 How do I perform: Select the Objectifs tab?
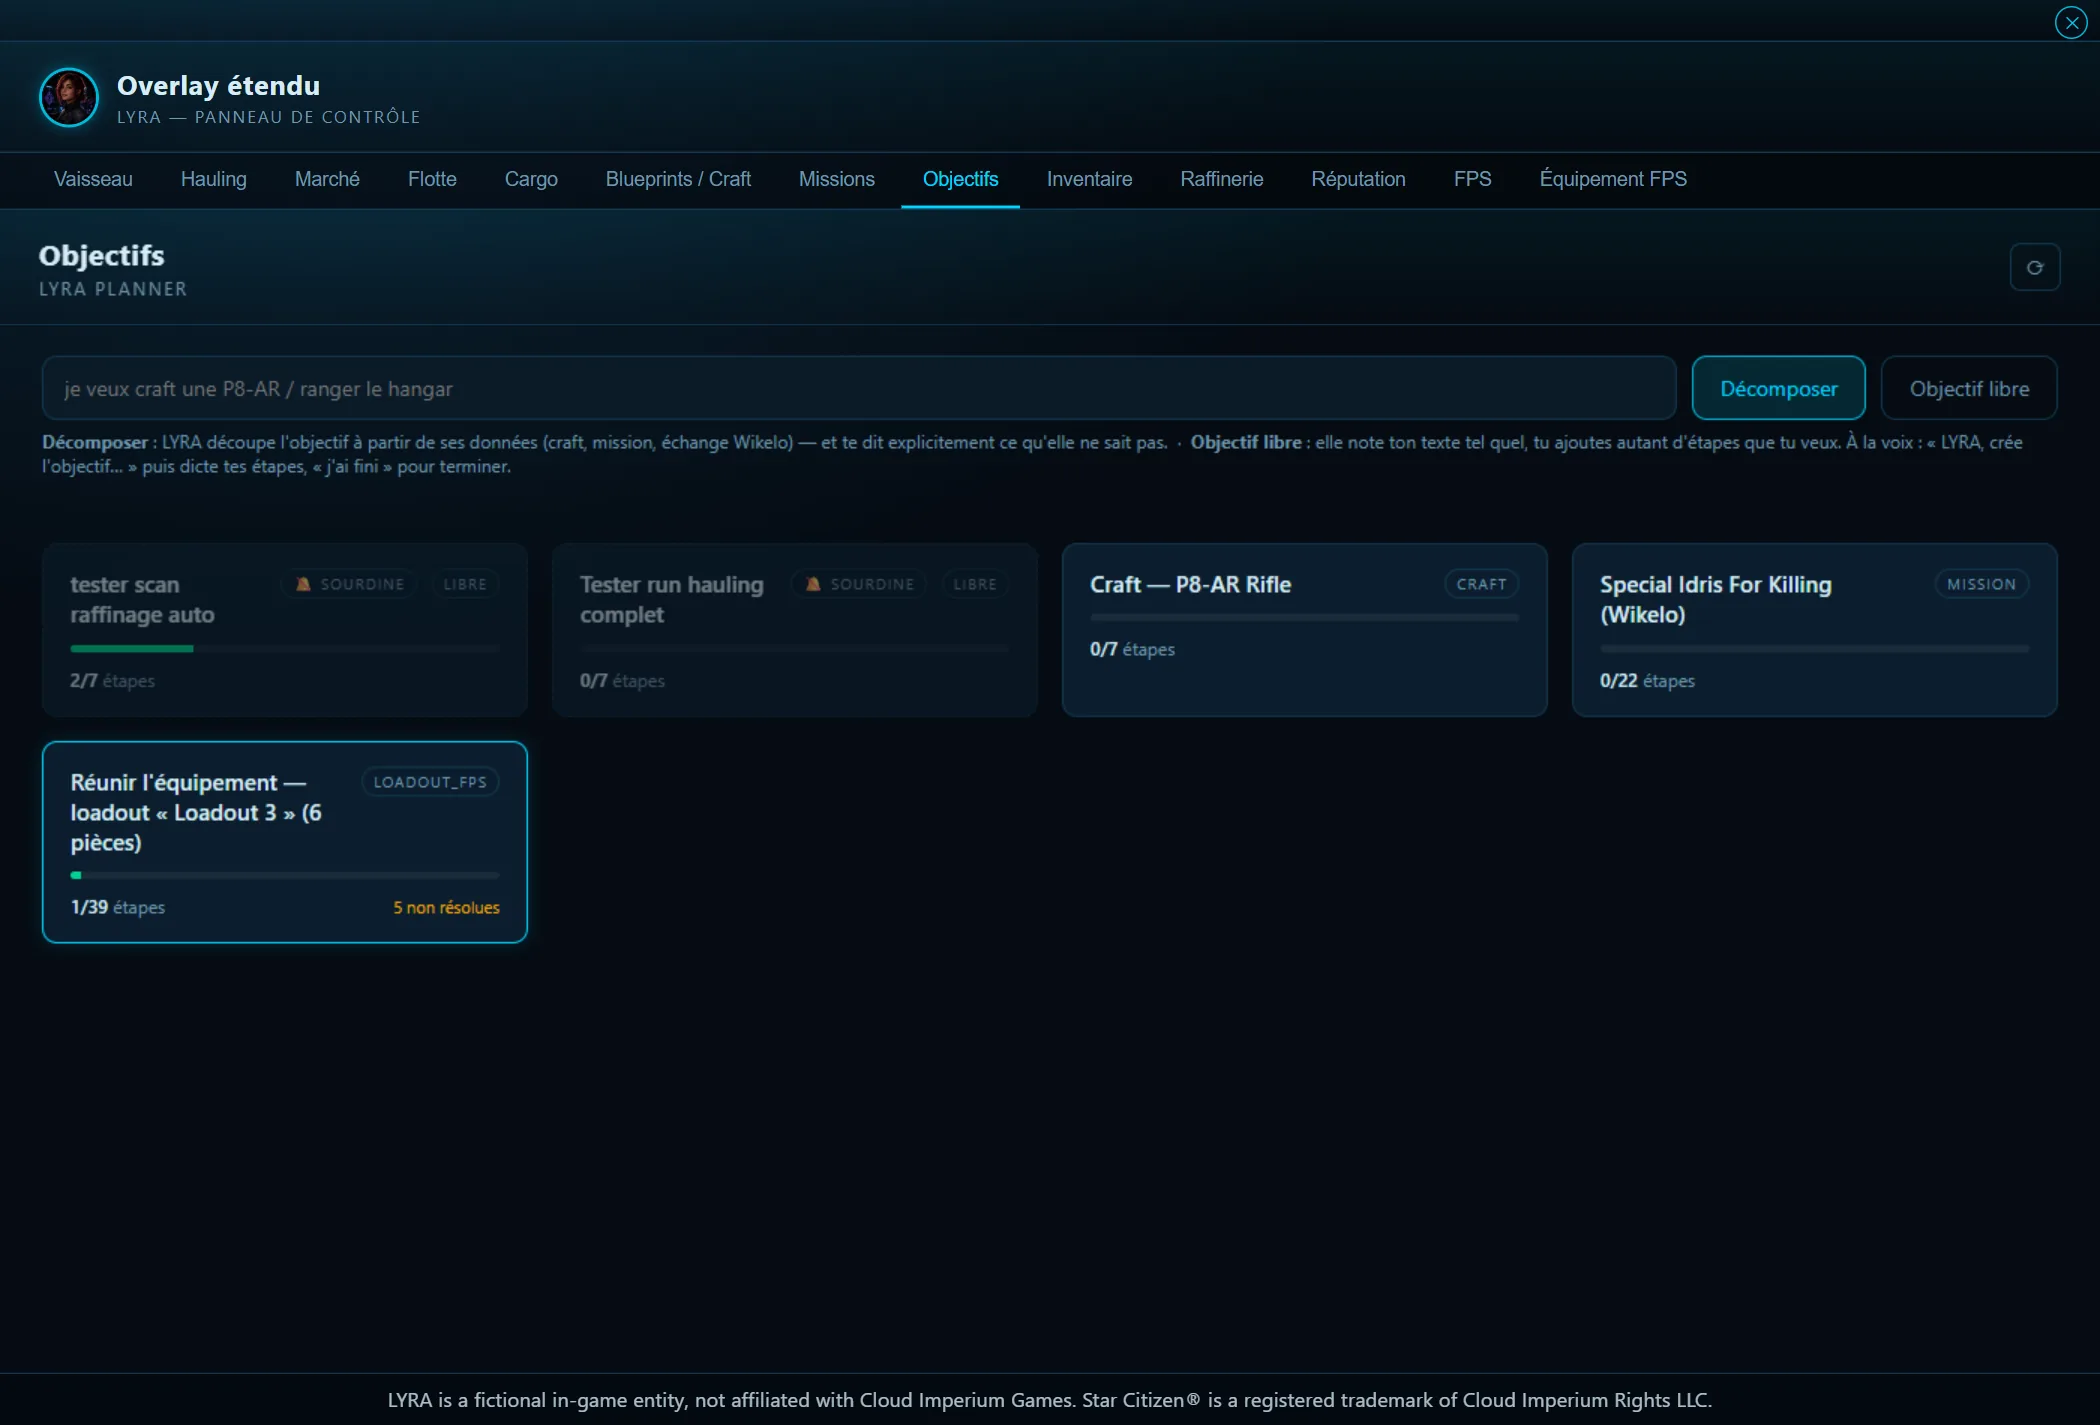pyautogui.click(x=960, y=179)
